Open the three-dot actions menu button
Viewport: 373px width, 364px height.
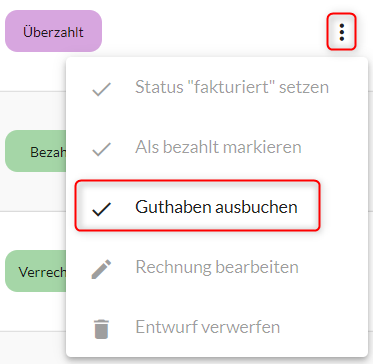(341, 32)
